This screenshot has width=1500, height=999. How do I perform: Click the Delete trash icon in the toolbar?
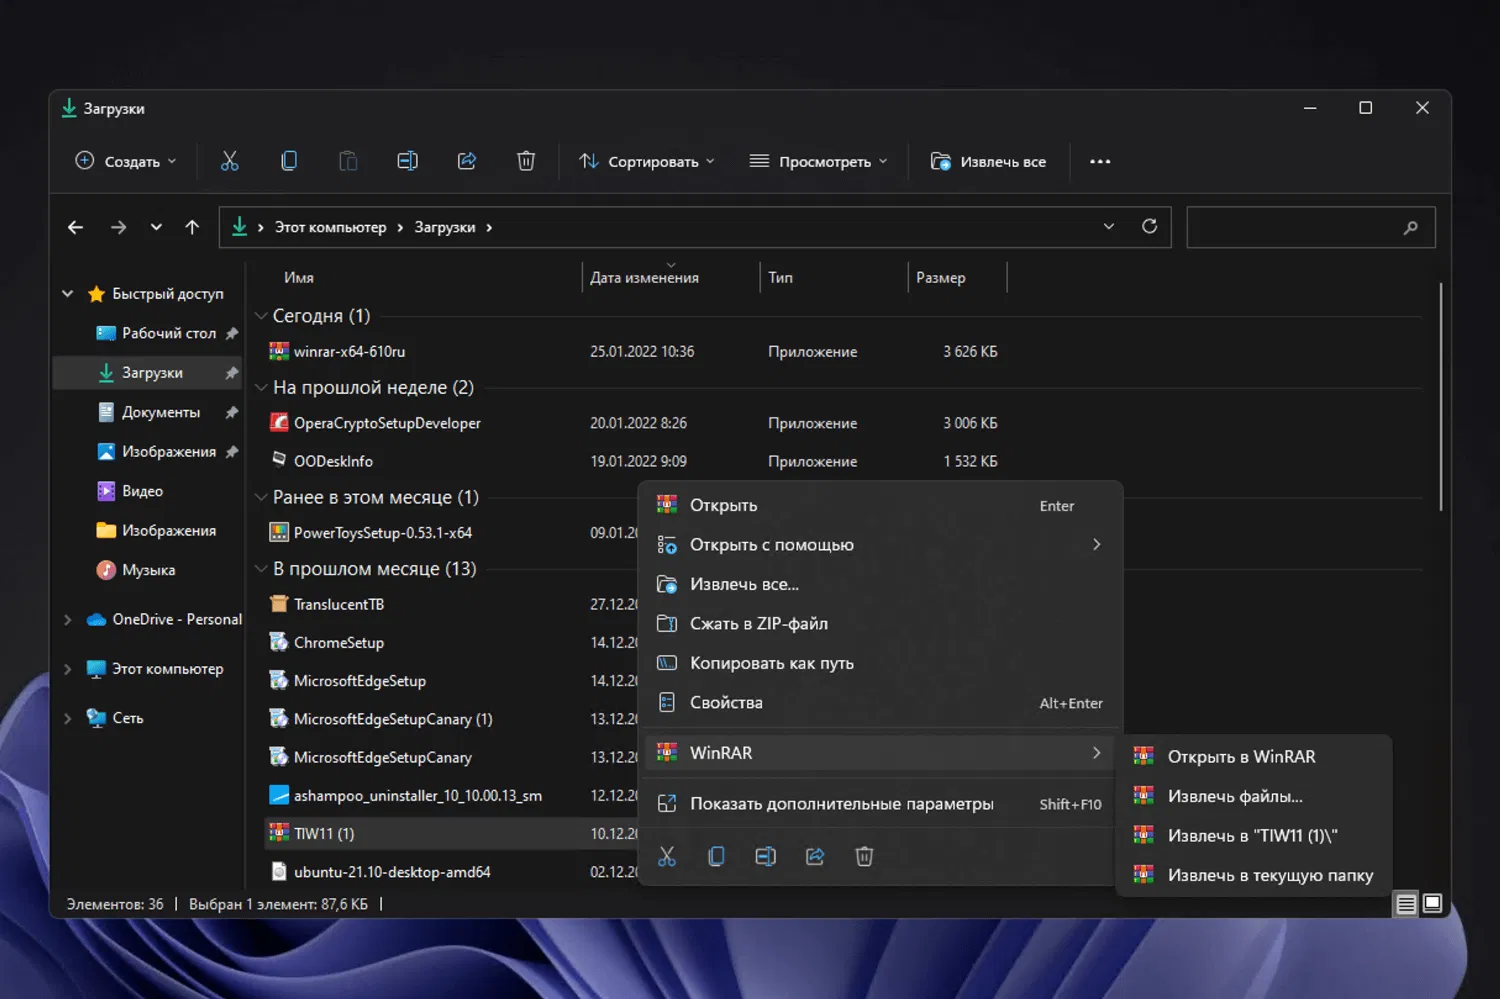click(x=526, y=161)
